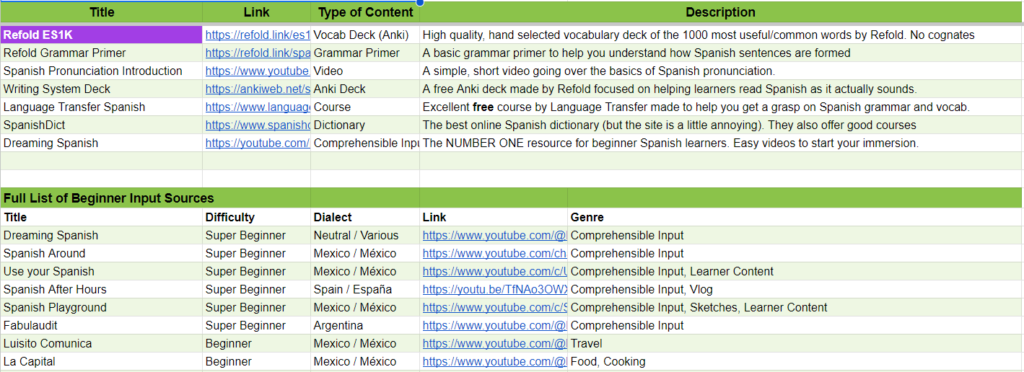Select the Beginner difficulty for La Capital
Image resolution: width=1024 pixels, height=372 pixels.
pos(257,361)
